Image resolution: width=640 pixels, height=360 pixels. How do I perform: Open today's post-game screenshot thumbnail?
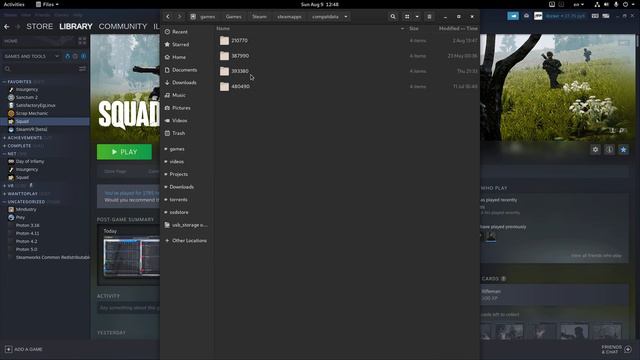pos(131,258)
